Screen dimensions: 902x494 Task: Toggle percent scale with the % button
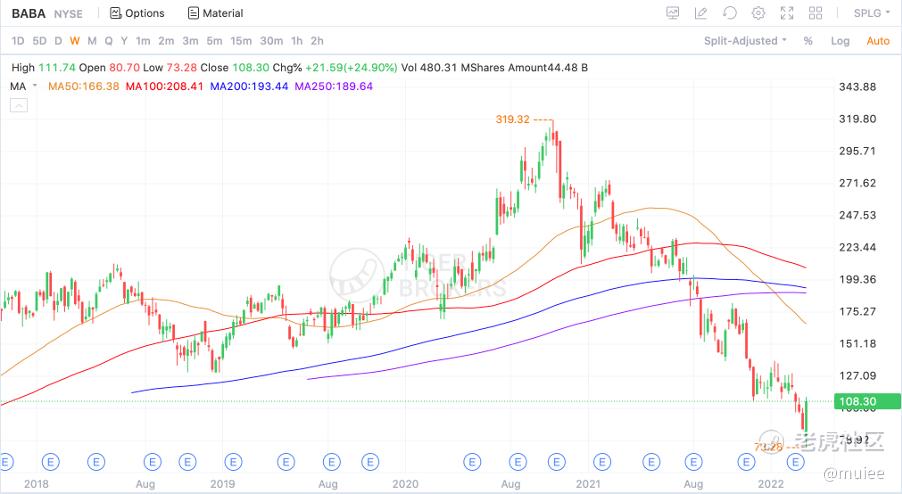(x=808, y=41)
